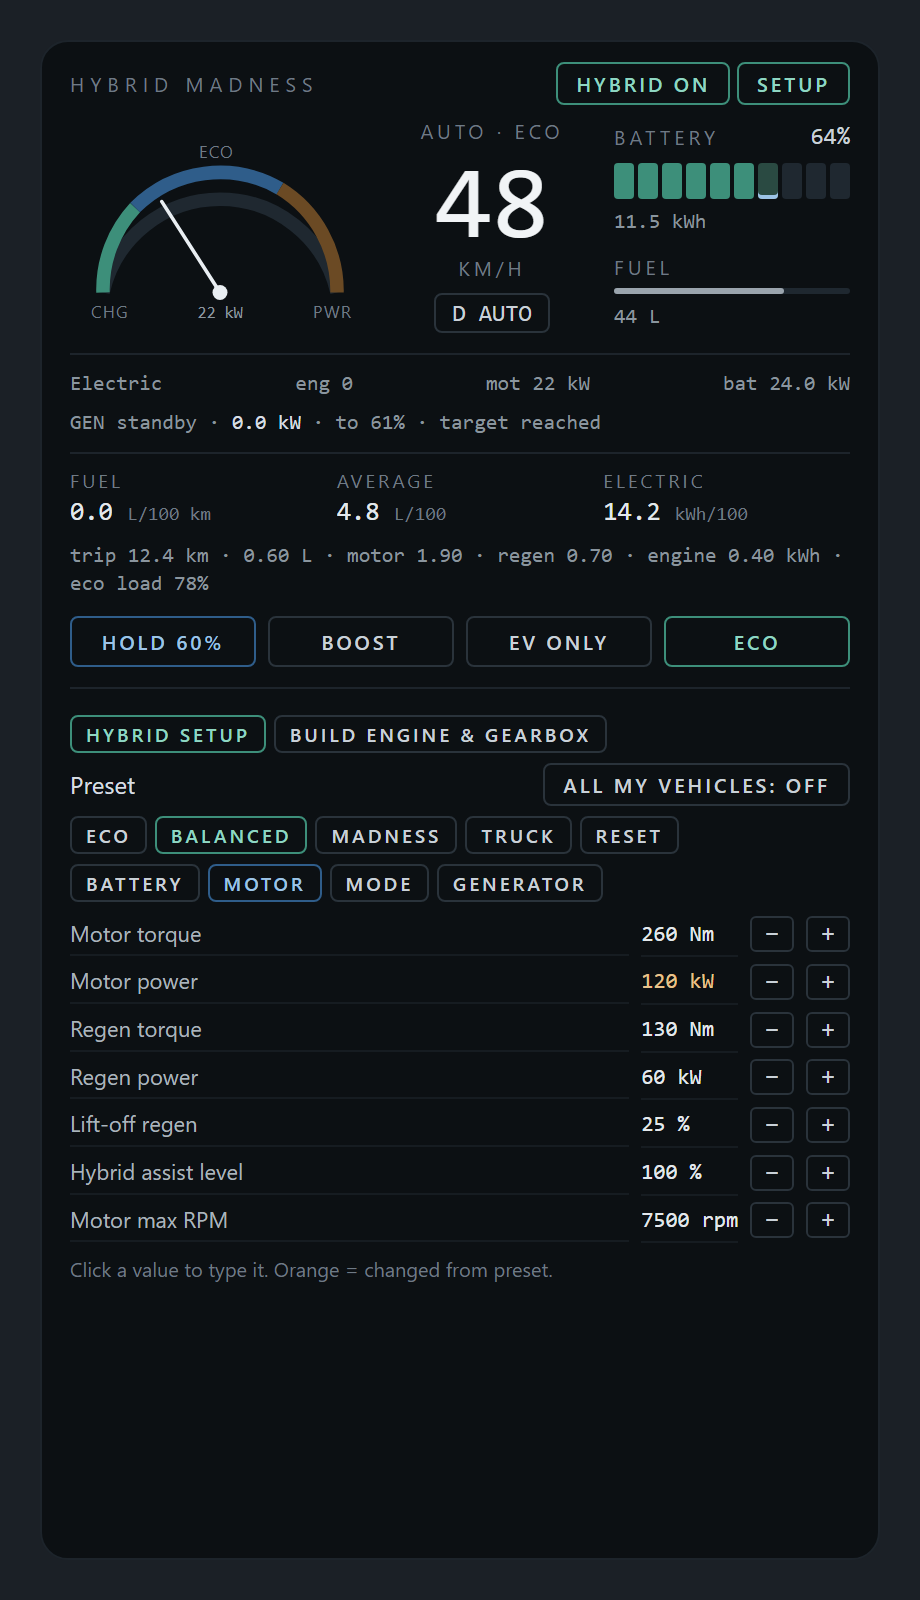
Task: Click the 130 Nm regen torque value
Action: coord(678,1030)
